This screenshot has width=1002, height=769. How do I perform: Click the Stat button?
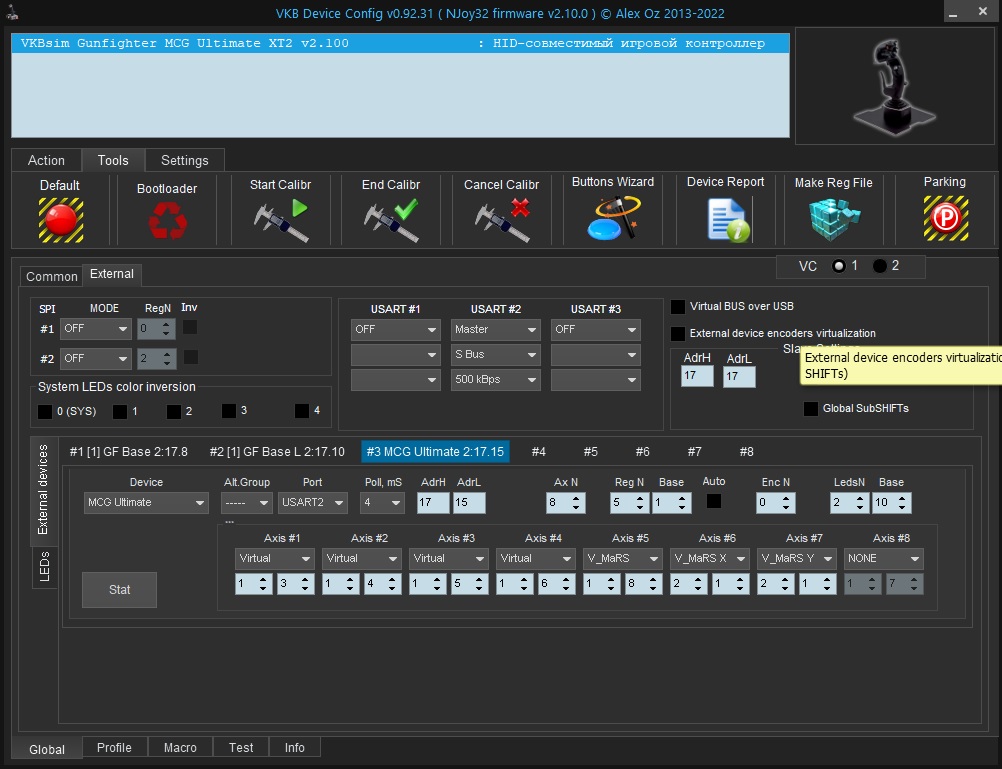click(119, 589)
